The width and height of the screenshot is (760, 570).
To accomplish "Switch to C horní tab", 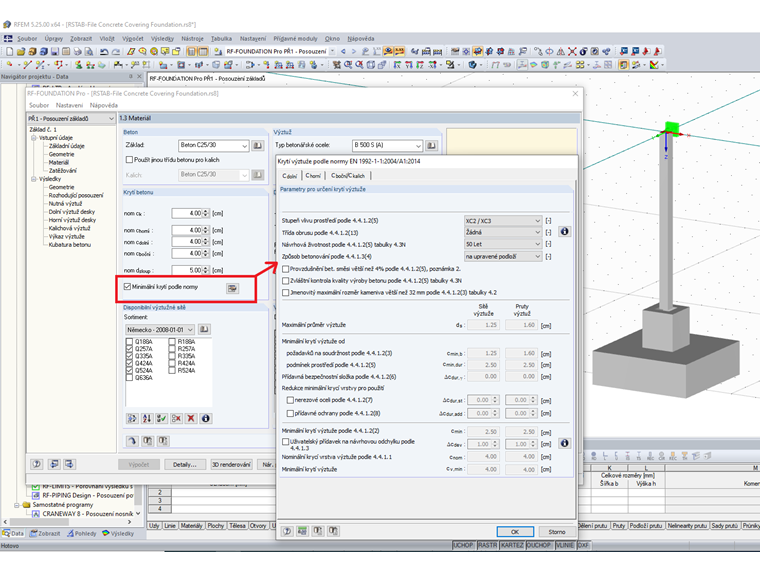I will pos(313,175).
